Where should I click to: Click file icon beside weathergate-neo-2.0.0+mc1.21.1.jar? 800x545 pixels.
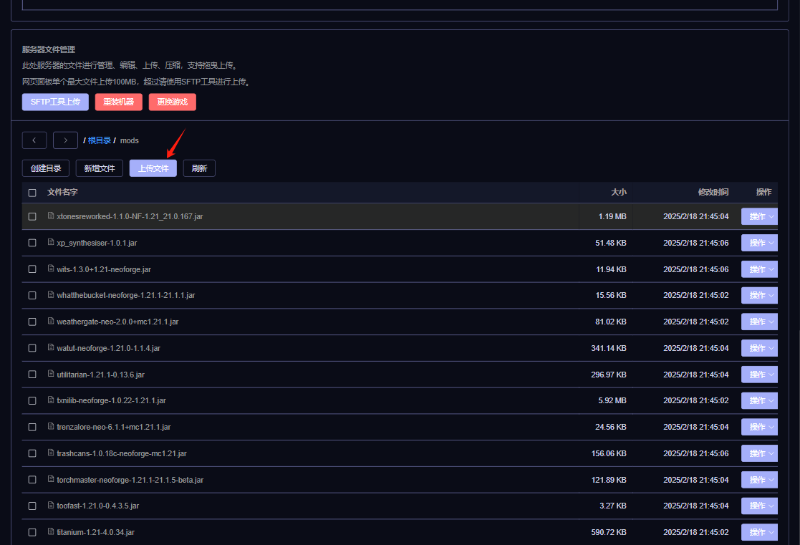tap(51, 322)
